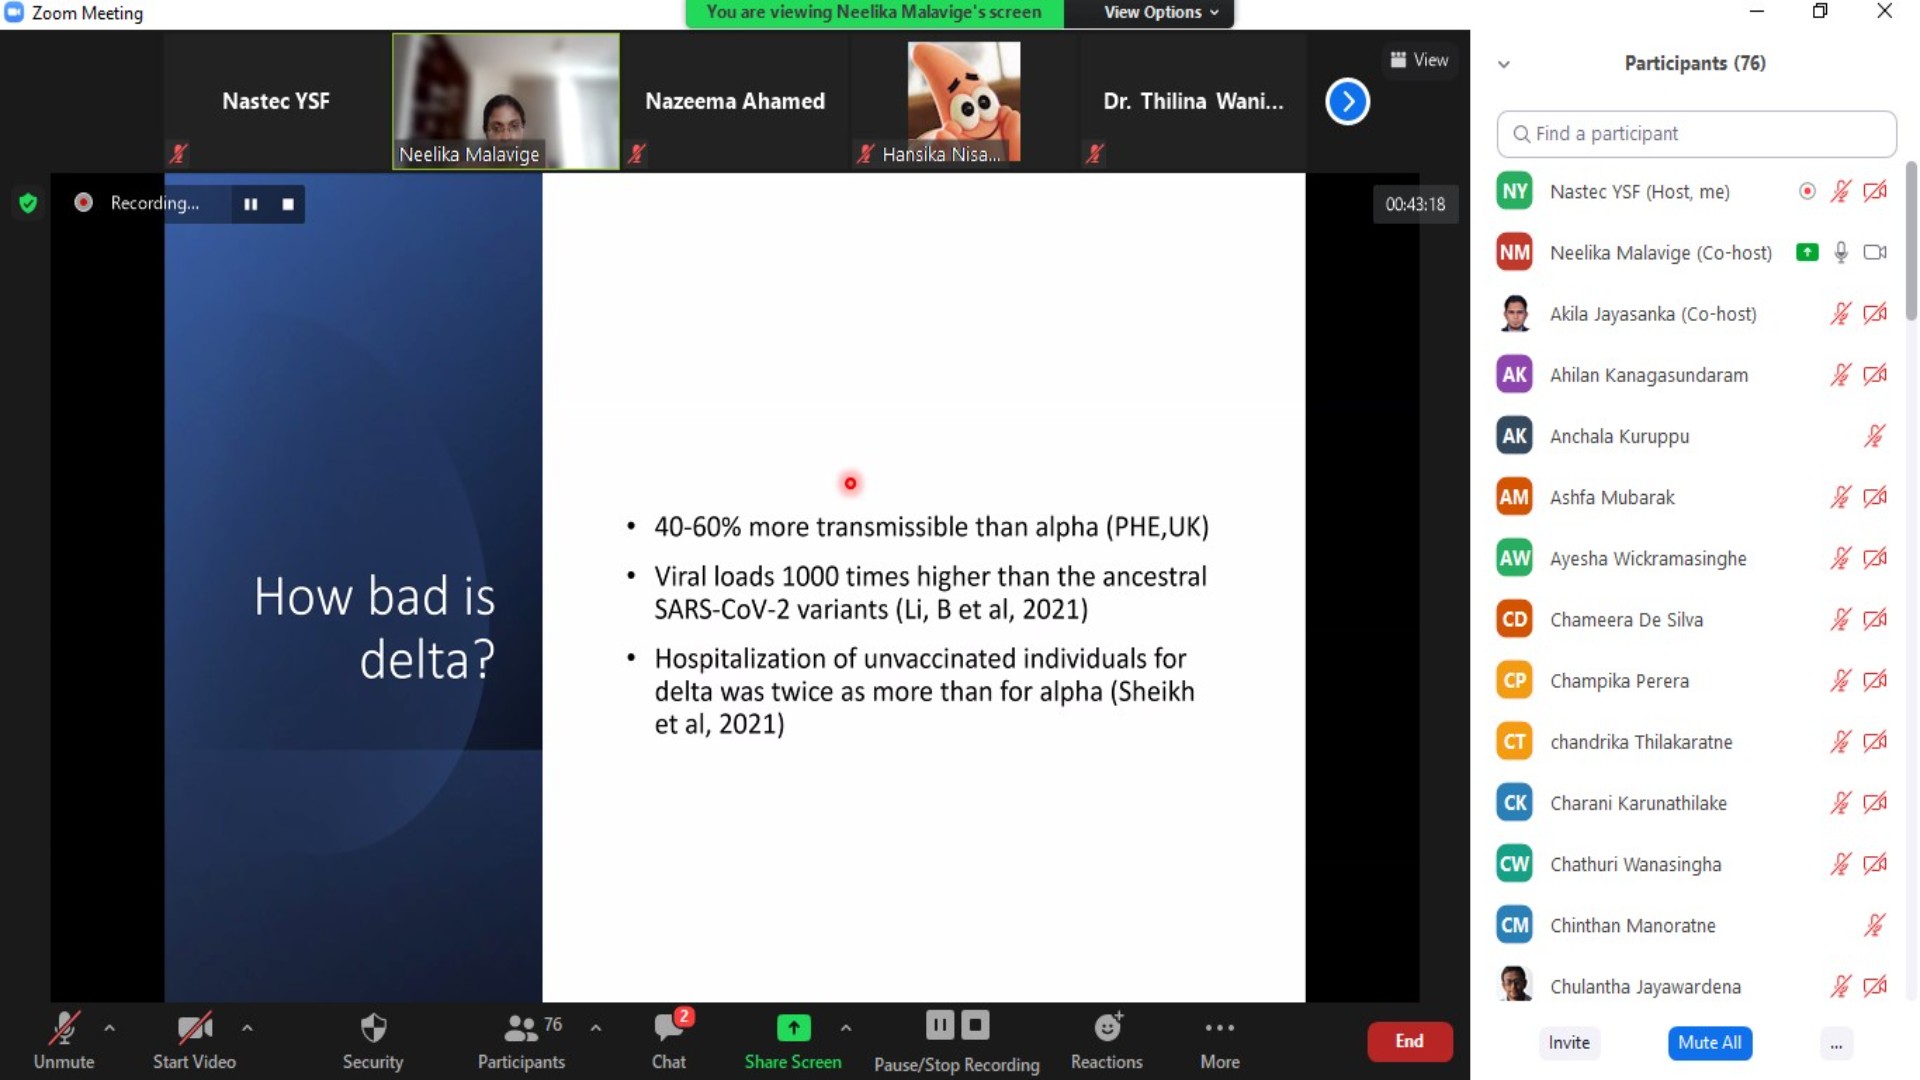Click Chameera De Silva's CD avatar

click(x=1514, y=618)
